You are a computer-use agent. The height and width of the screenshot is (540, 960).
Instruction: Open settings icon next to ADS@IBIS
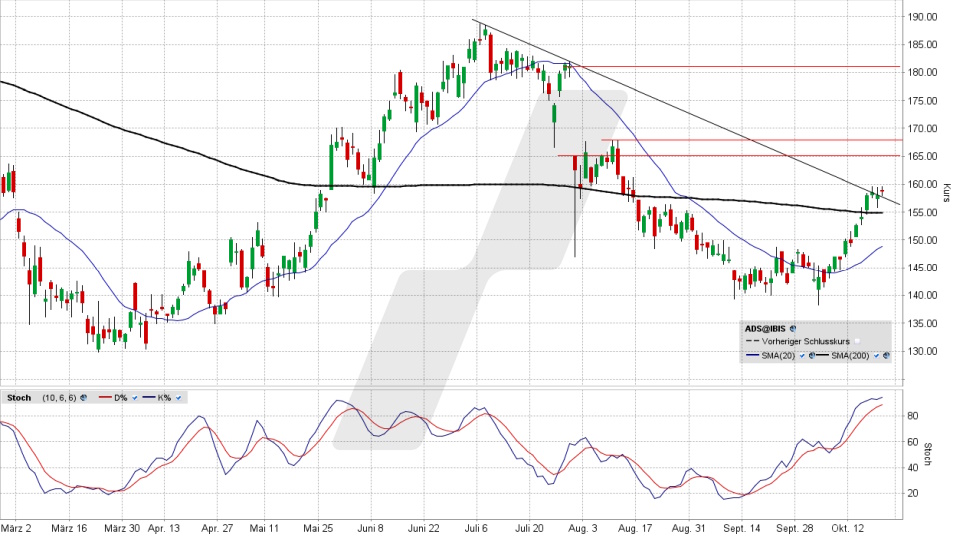(x=793, y=329)
